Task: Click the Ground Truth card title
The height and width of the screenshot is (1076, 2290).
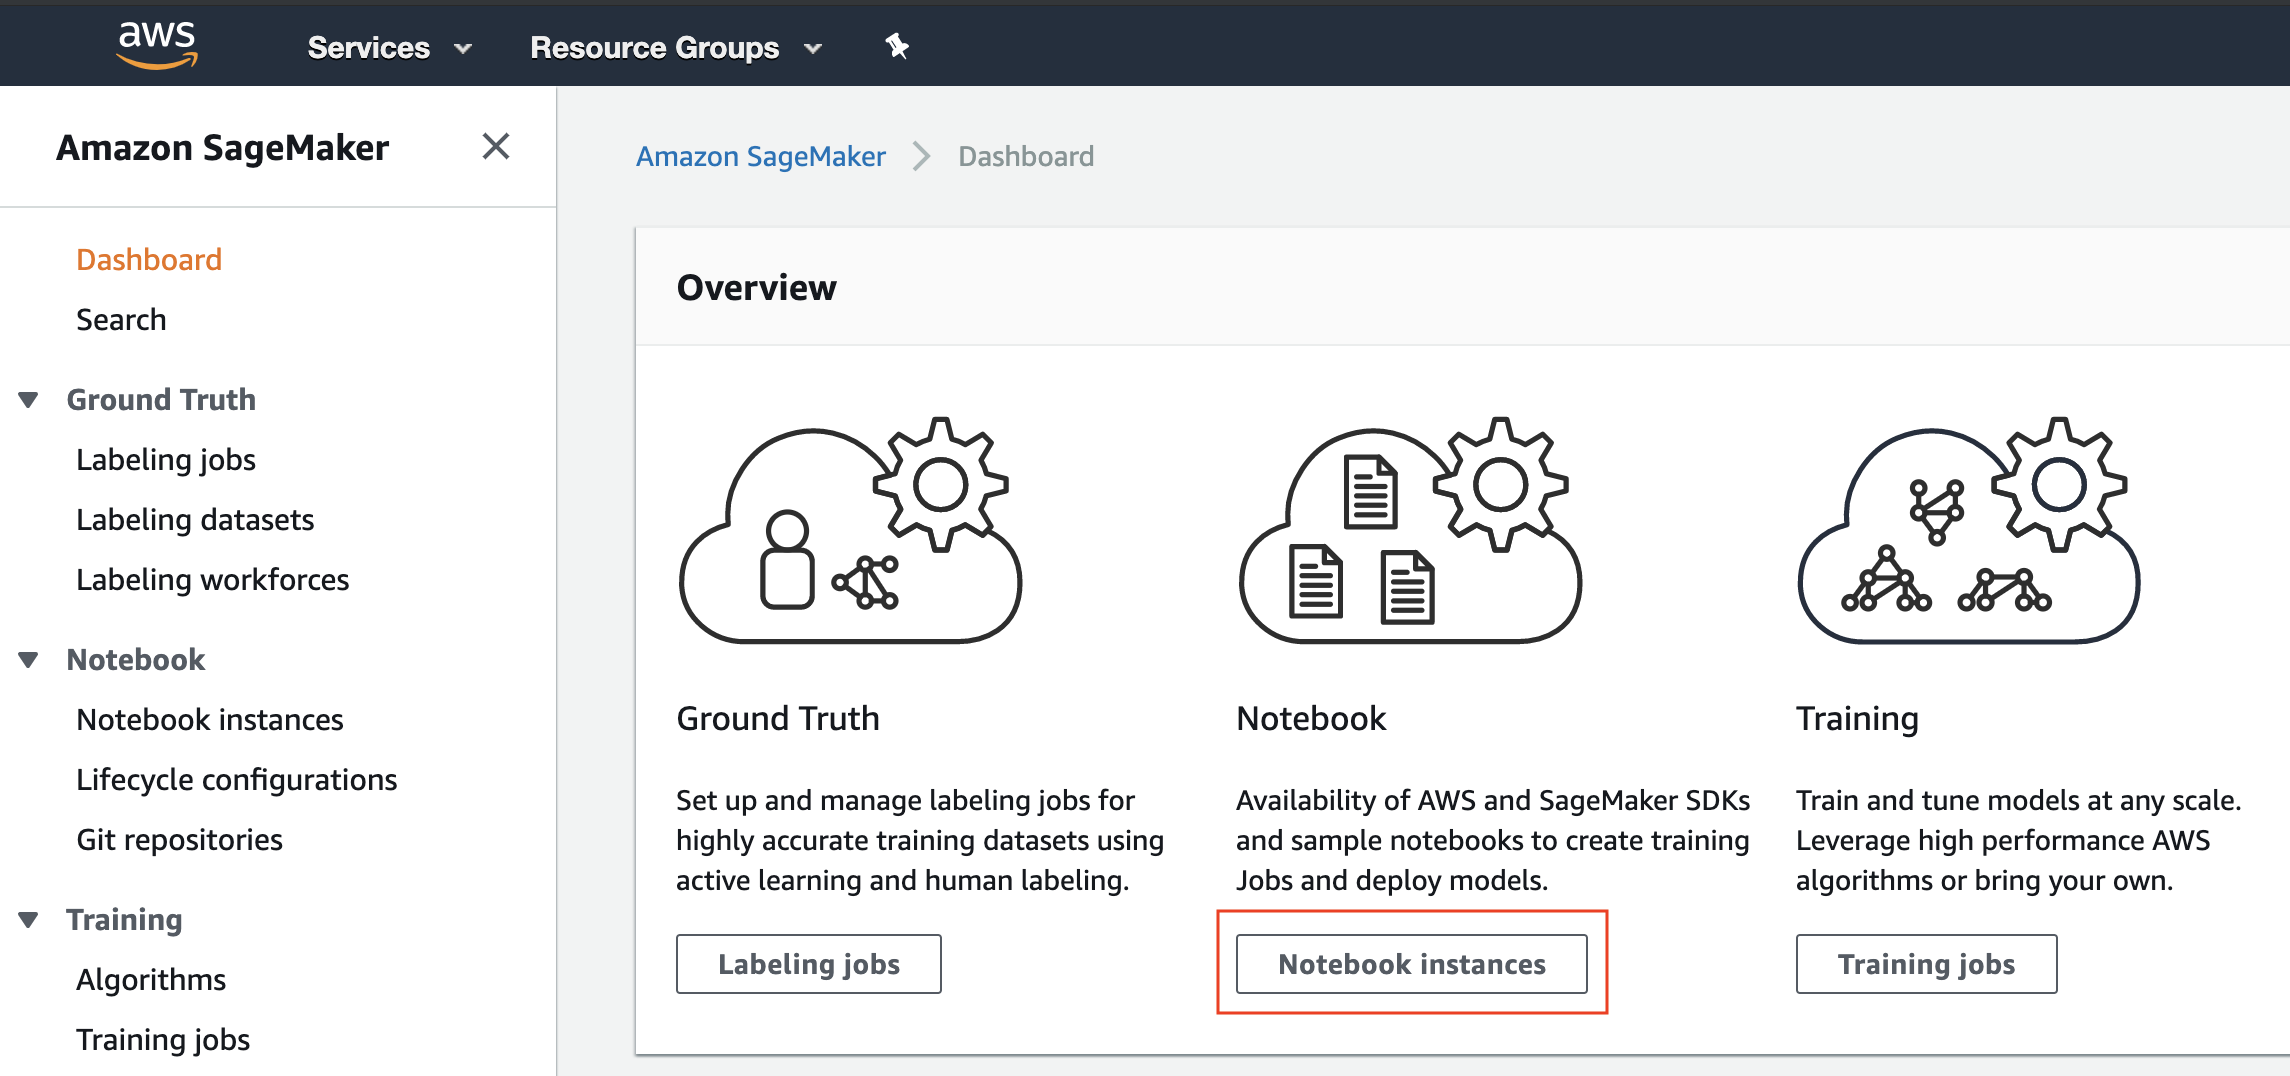Action: pos(778,719)
